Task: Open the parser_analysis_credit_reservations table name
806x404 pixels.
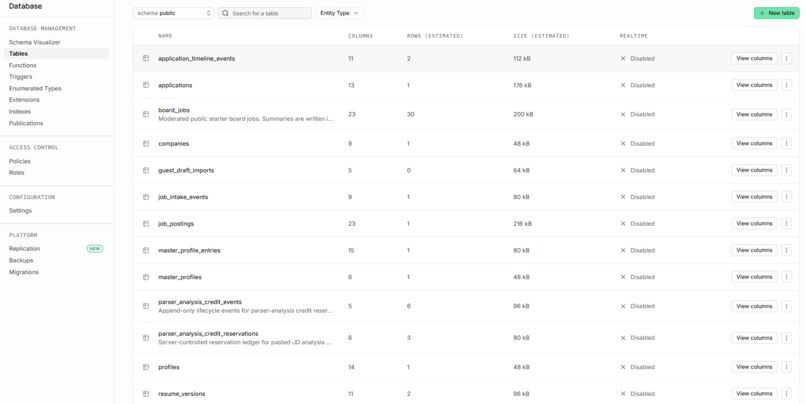Action: (x=208, y=334)
